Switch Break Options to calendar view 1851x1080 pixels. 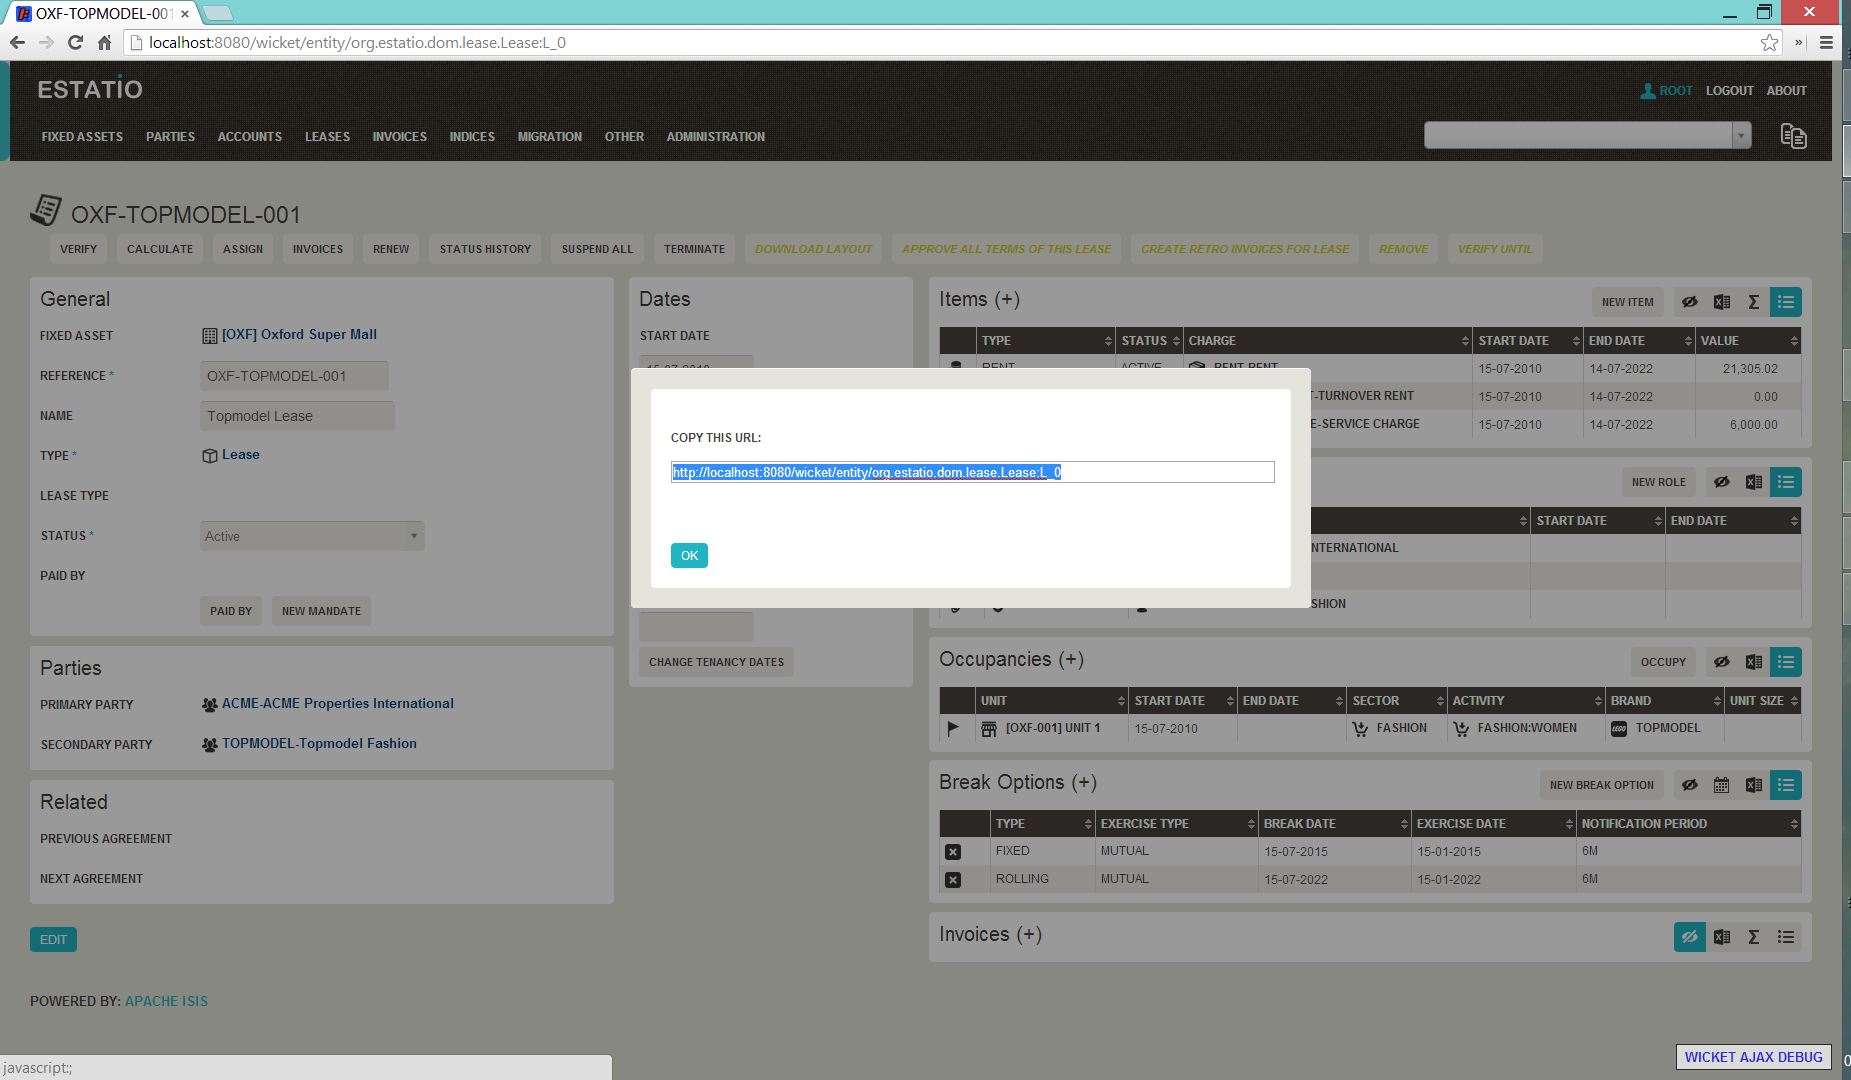1722,785
